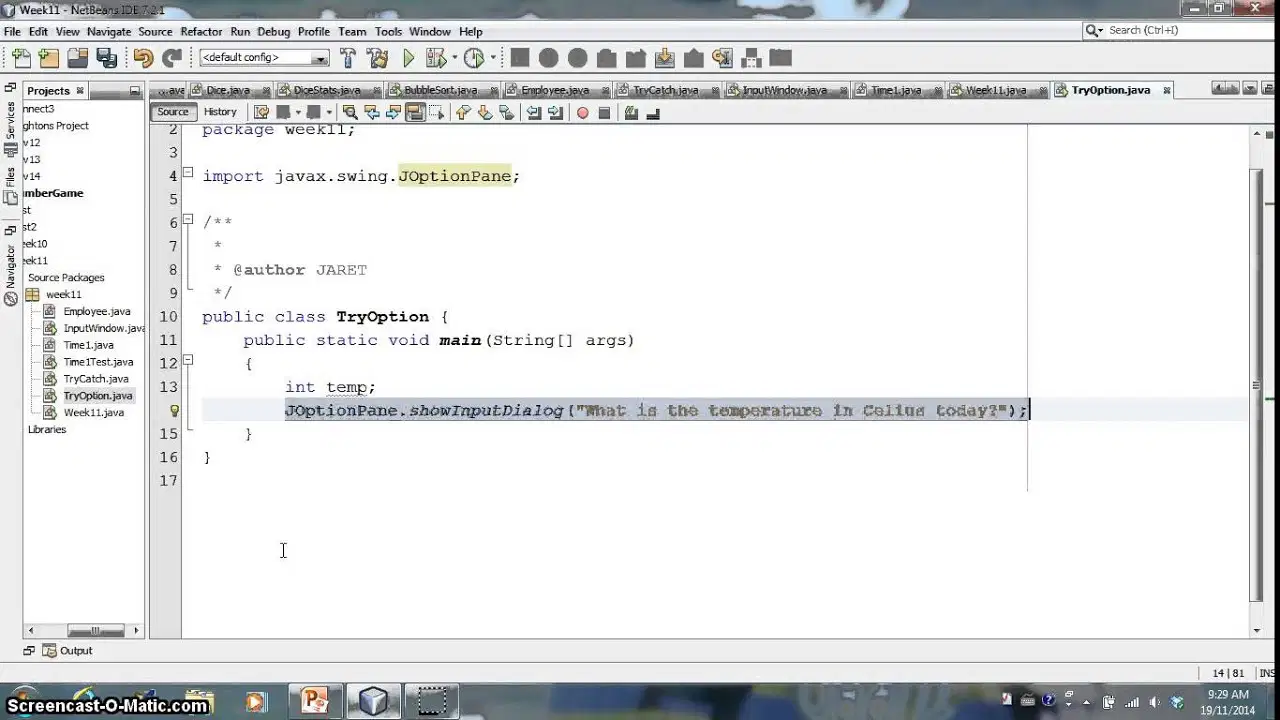Select the week11 package in Projects tree
This screenshot has height=720, width=1280.
63,294
